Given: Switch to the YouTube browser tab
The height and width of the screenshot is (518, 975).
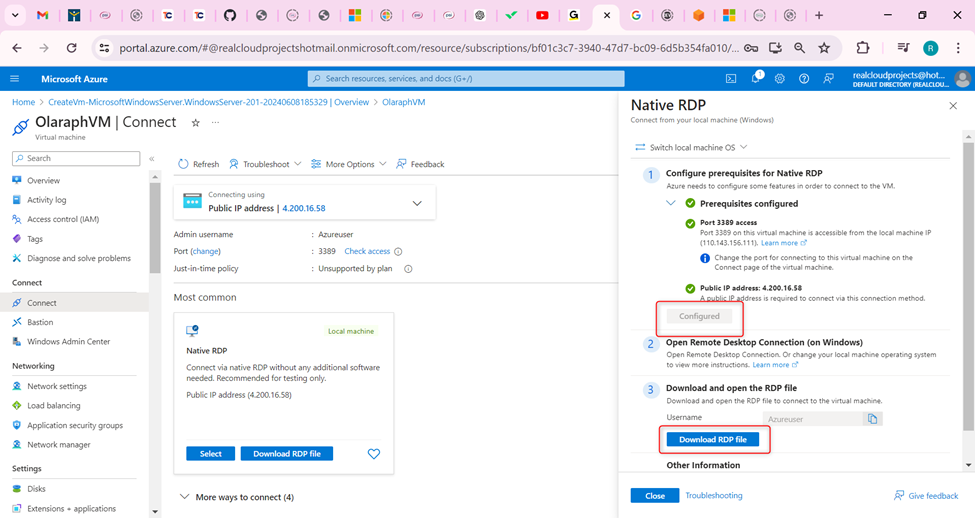Looking at the screenshot, I should [x=542, y=15].
